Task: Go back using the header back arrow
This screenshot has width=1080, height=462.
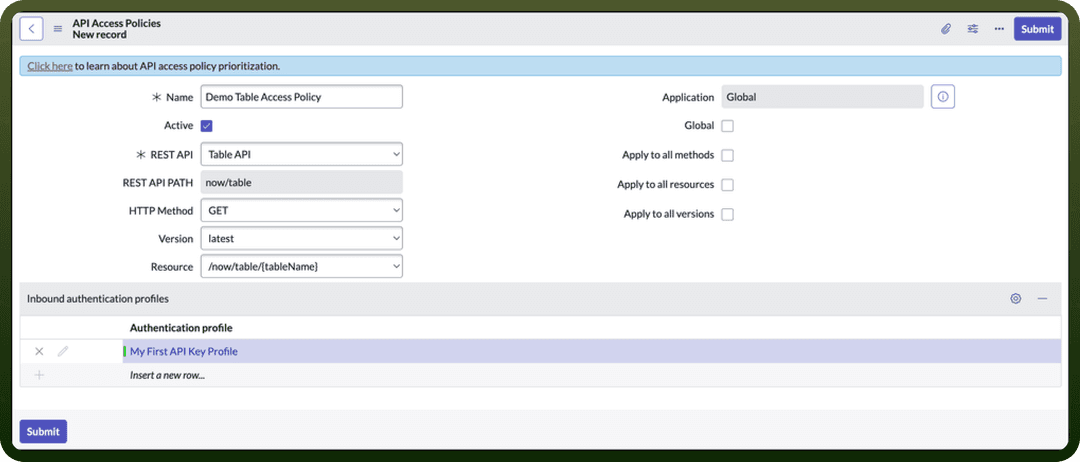Action: tap(32, 29)
